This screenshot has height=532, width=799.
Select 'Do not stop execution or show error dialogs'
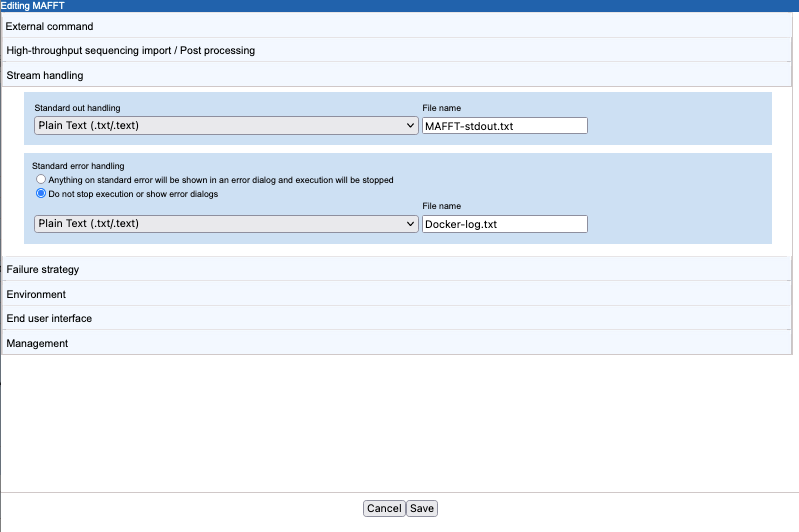41,194
